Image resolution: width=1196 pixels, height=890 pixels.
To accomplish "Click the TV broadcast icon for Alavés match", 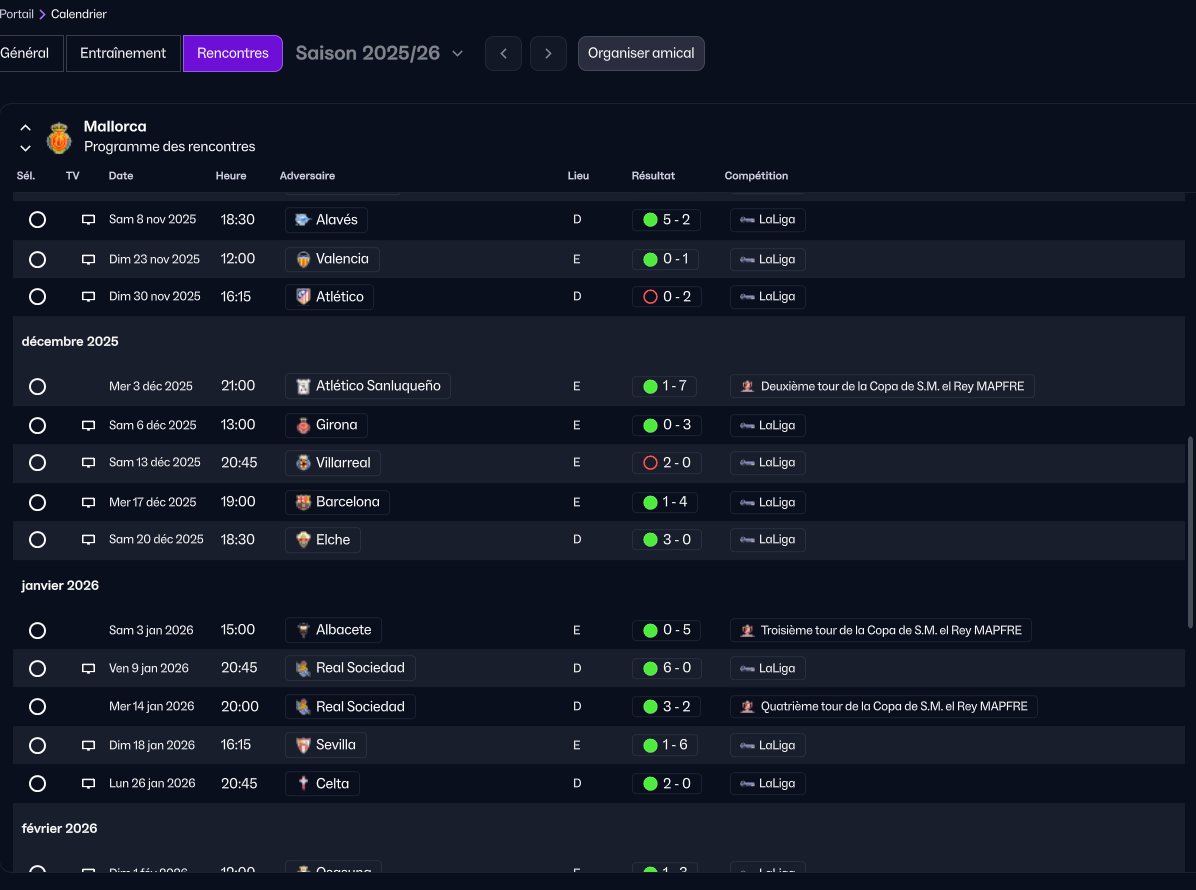I will click(88, 220).
